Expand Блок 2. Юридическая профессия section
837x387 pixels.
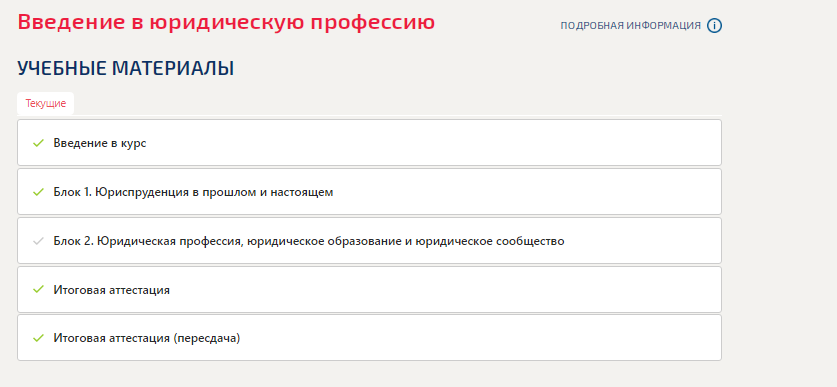369,241
